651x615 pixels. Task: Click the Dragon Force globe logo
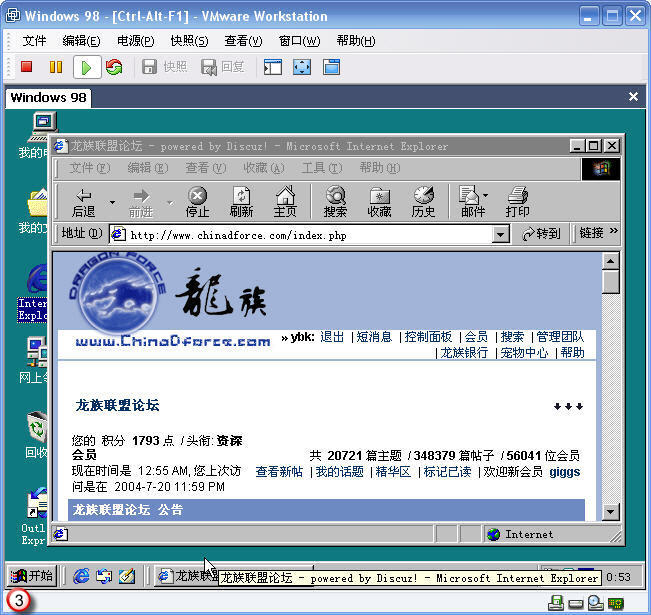(x=117, y=294)
